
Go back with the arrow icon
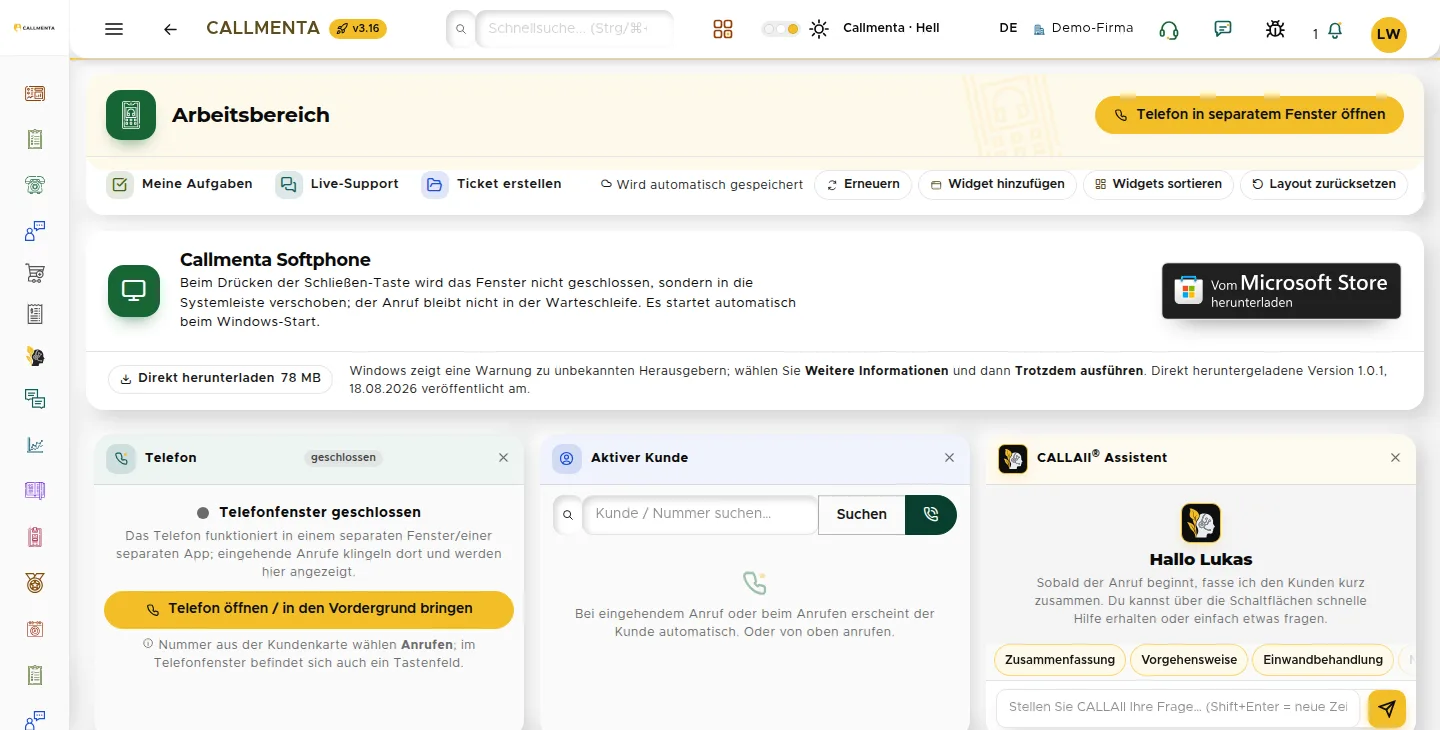[170, 29]
